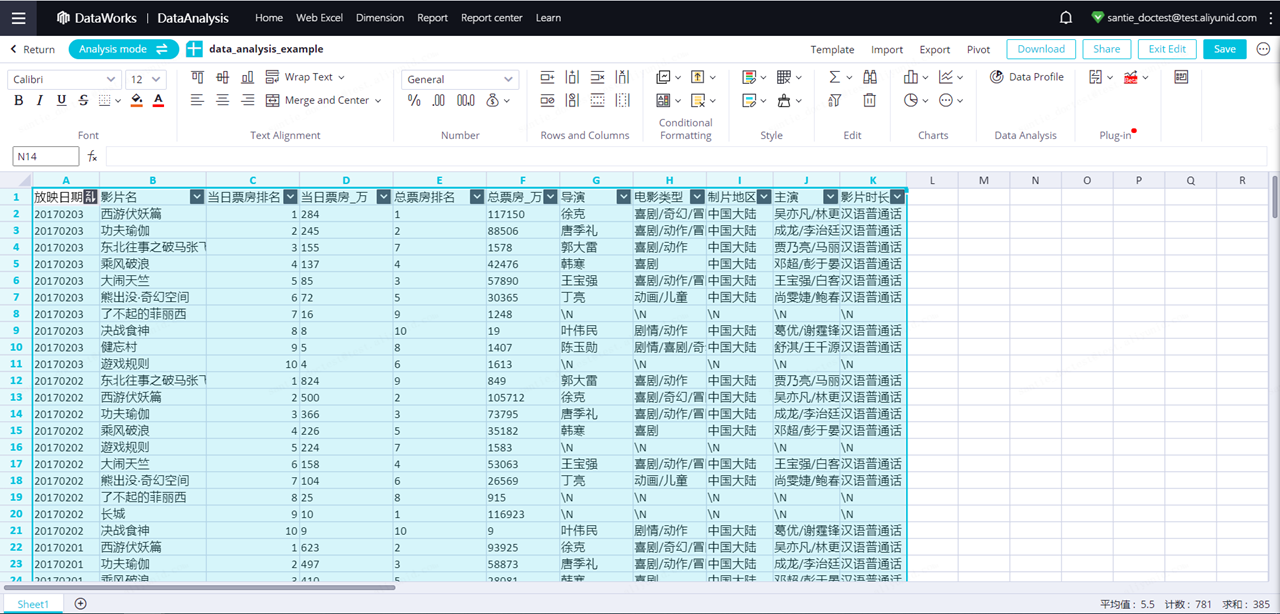Expand the sum function dropdown
Image resolution: width=1280 pixels, height=614 pixels.
pyautogui.click(x=849, y=77)
